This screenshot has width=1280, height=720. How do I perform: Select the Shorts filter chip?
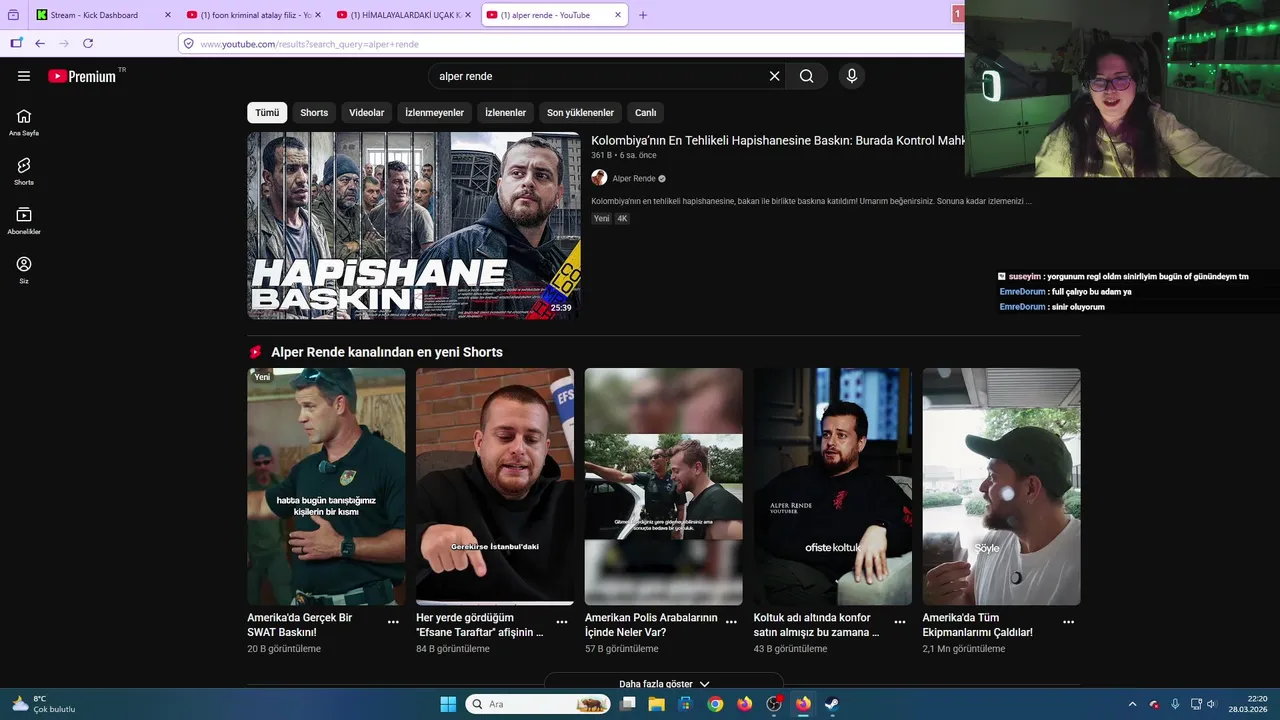coord(314,113)
